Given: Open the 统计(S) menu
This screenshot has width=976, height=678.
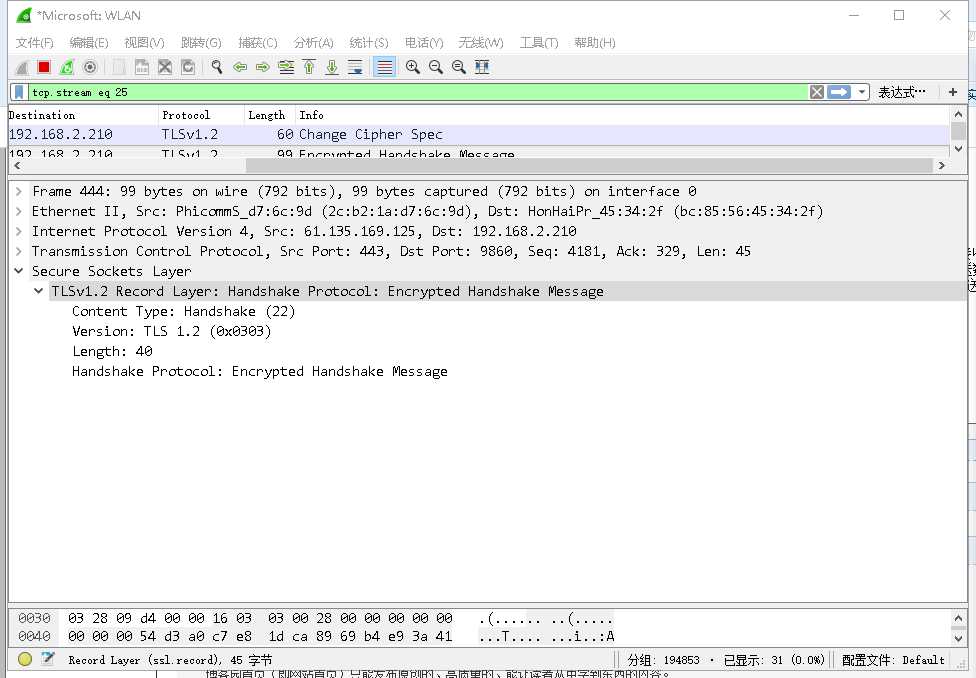Looking at the screenshot, I should [368, 42].
